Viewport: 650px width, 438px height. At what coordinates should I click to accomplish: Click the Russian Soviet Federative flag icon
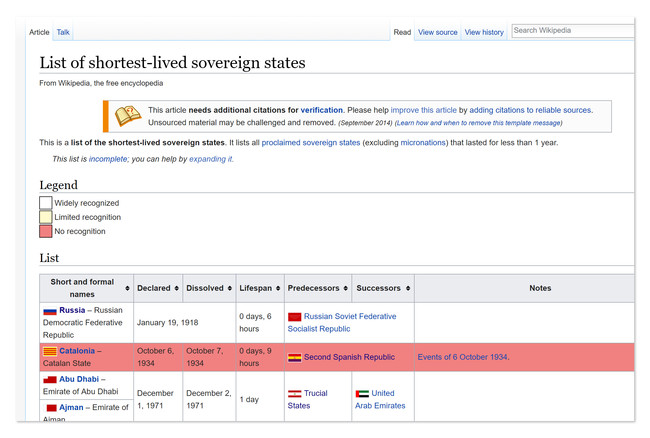294,317
